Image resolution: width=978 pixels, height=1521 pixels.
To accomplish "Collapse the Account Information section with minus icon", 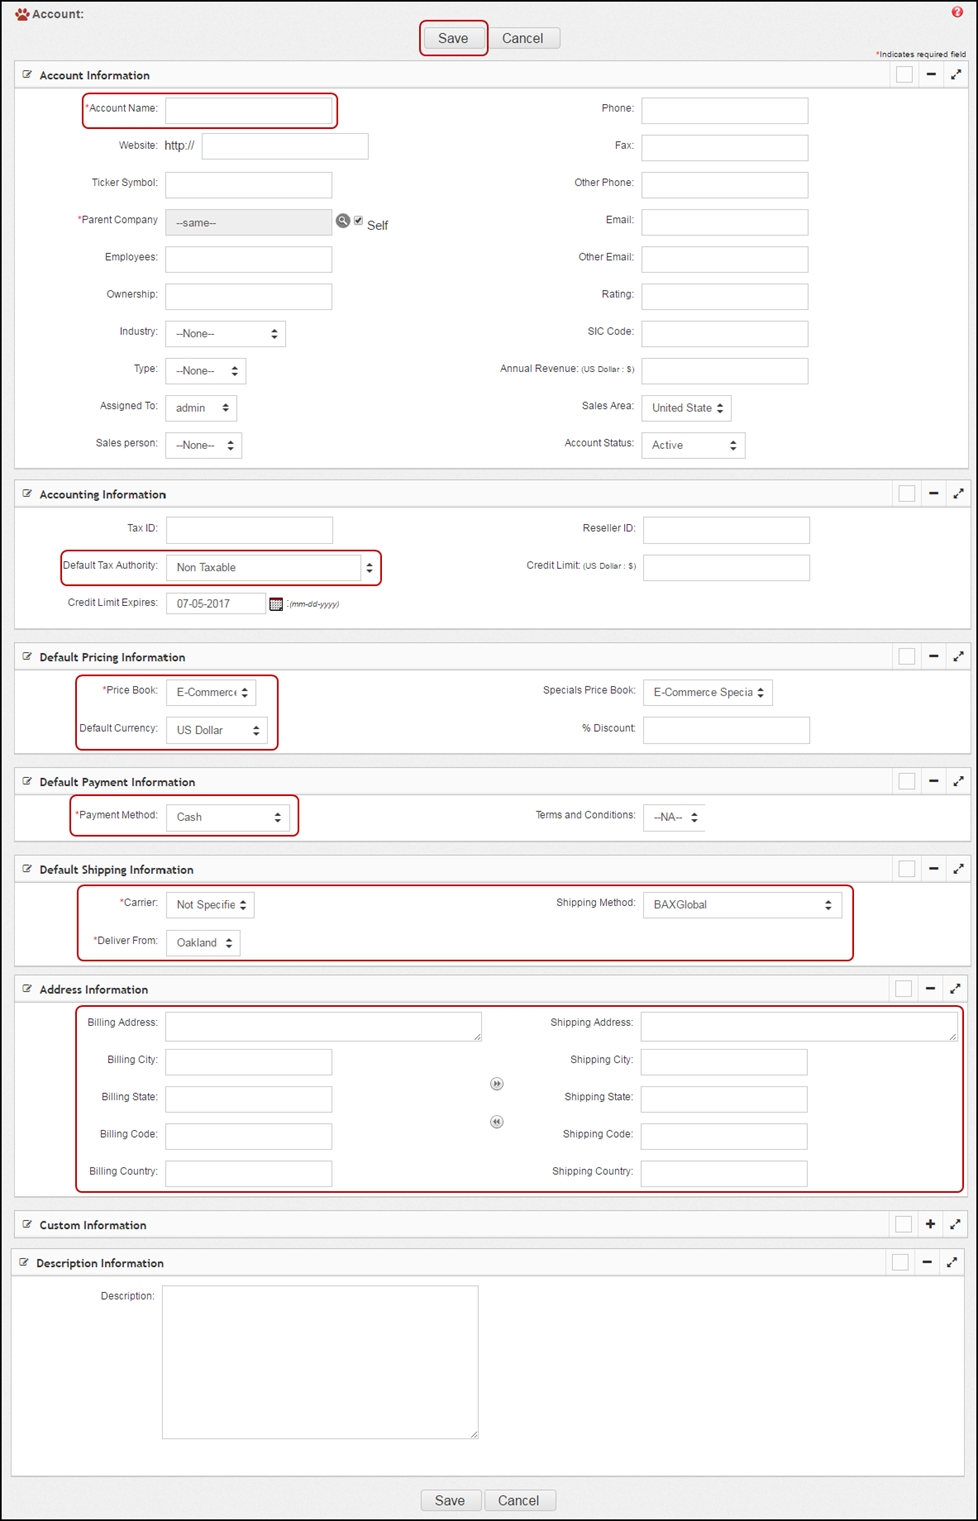I will point(931,75).
